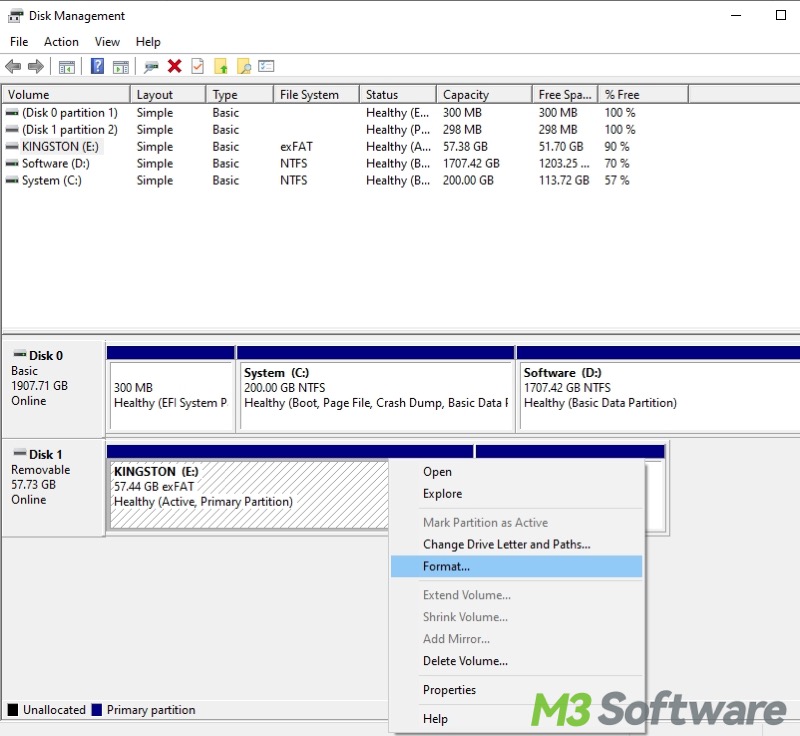Click the disk icon beside (Disk 0 partition 1)
This screenshot has height=736, width=800.
tap(12, 113)
